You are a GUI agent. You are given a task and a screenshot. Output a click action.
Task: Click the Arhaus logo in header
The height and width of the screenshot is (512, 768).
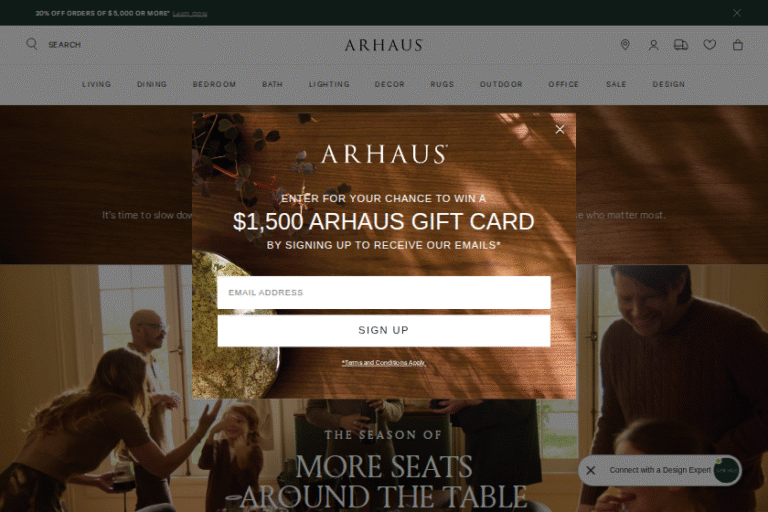384,45
